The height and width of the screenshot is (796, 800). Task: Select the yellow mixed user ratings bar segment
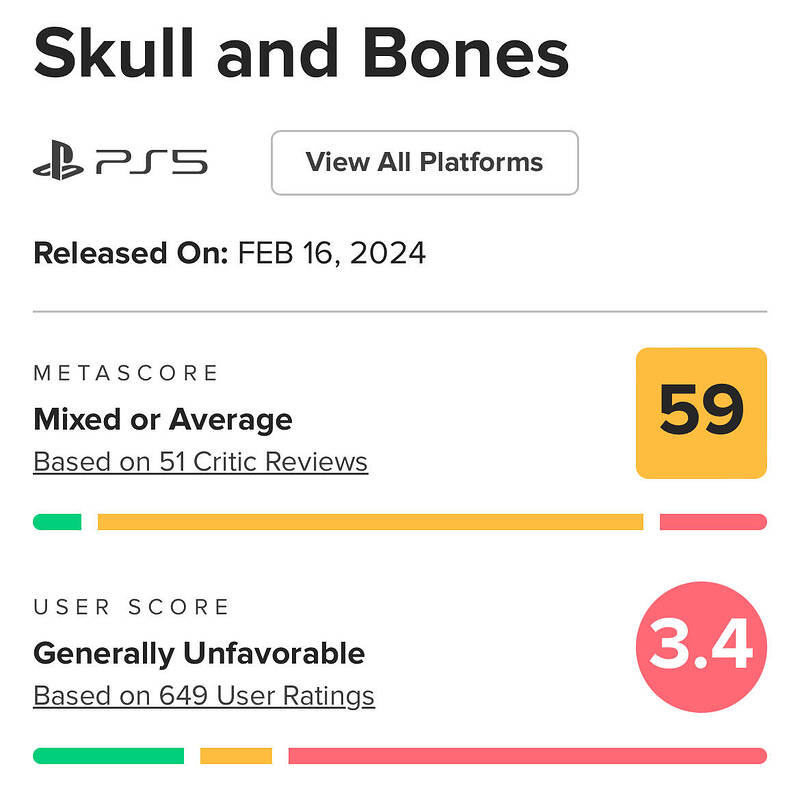coord(236,756)
